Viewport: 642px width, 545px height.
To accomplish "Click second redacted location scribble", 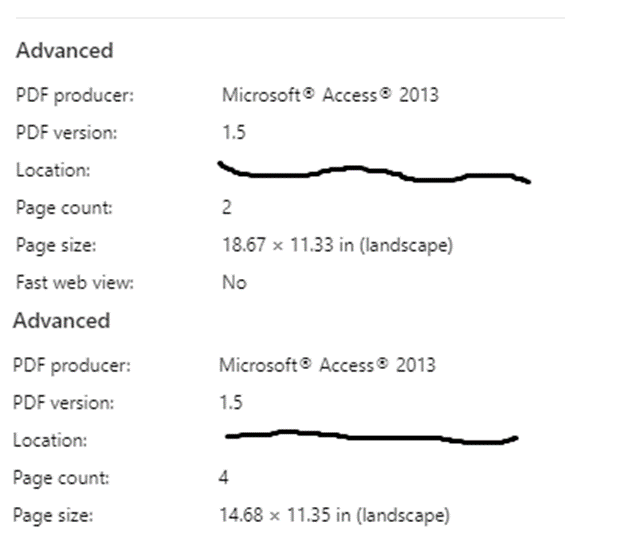I will (x=372, y=437).
